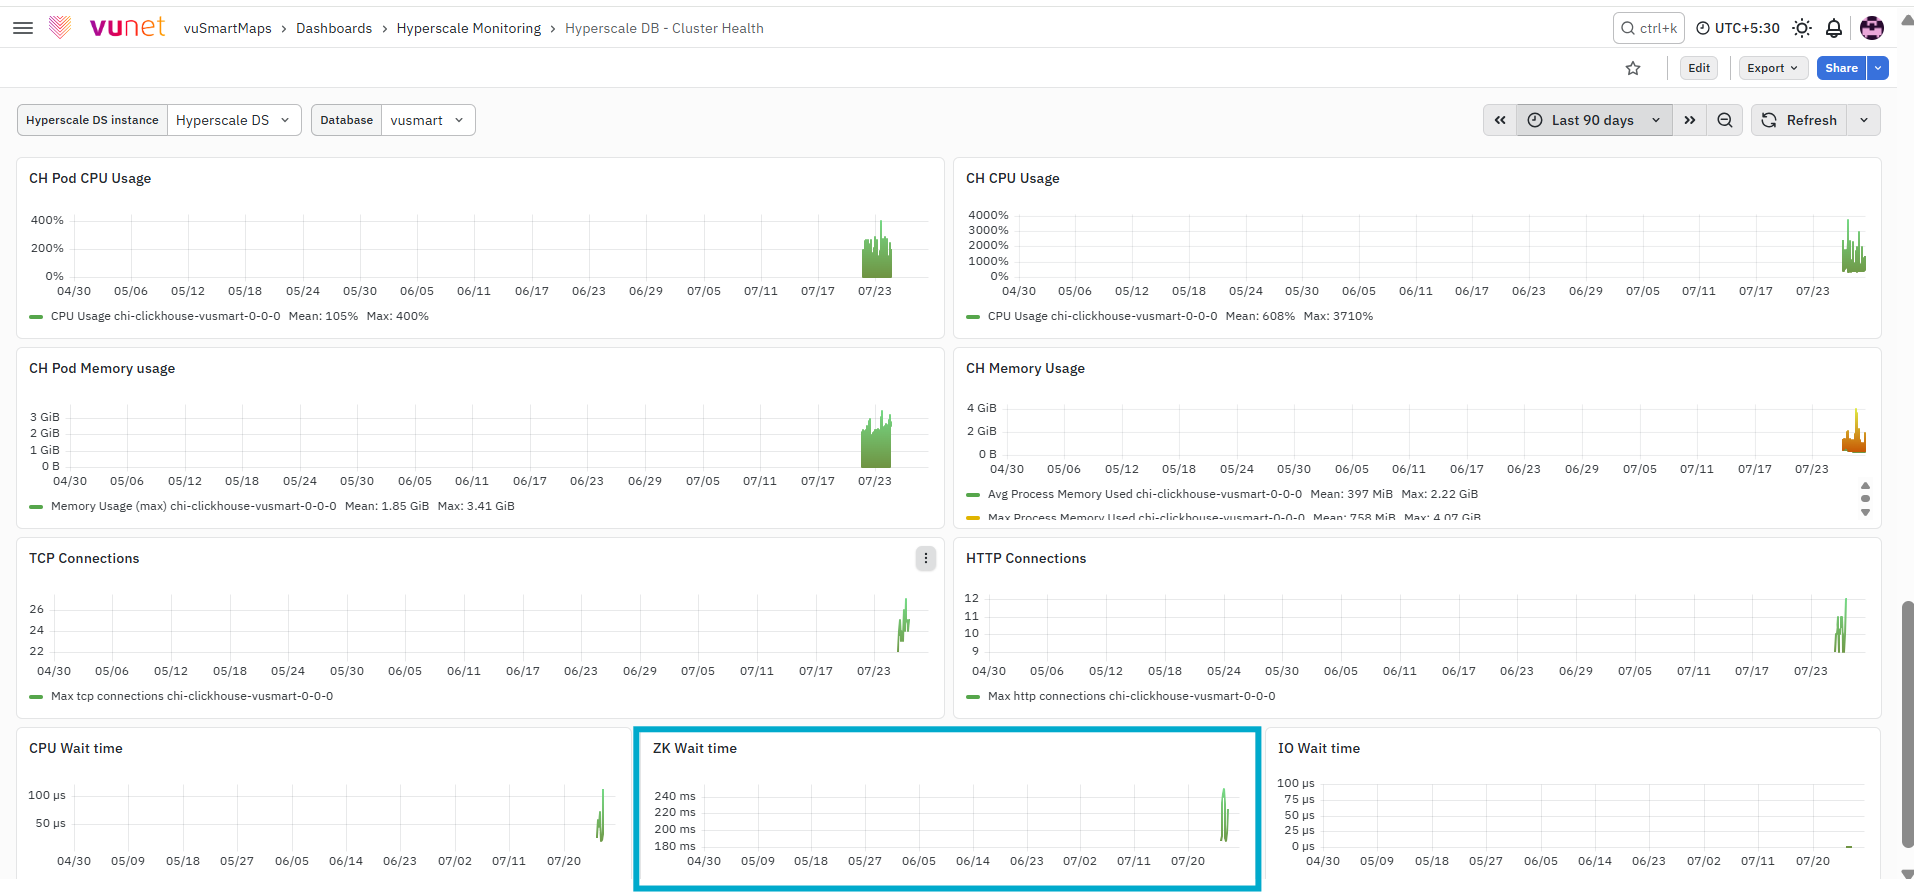Expand Hyperscale DS instance dropdown
Viewport: 1914px width, 892px height.
tap(234, 120)
